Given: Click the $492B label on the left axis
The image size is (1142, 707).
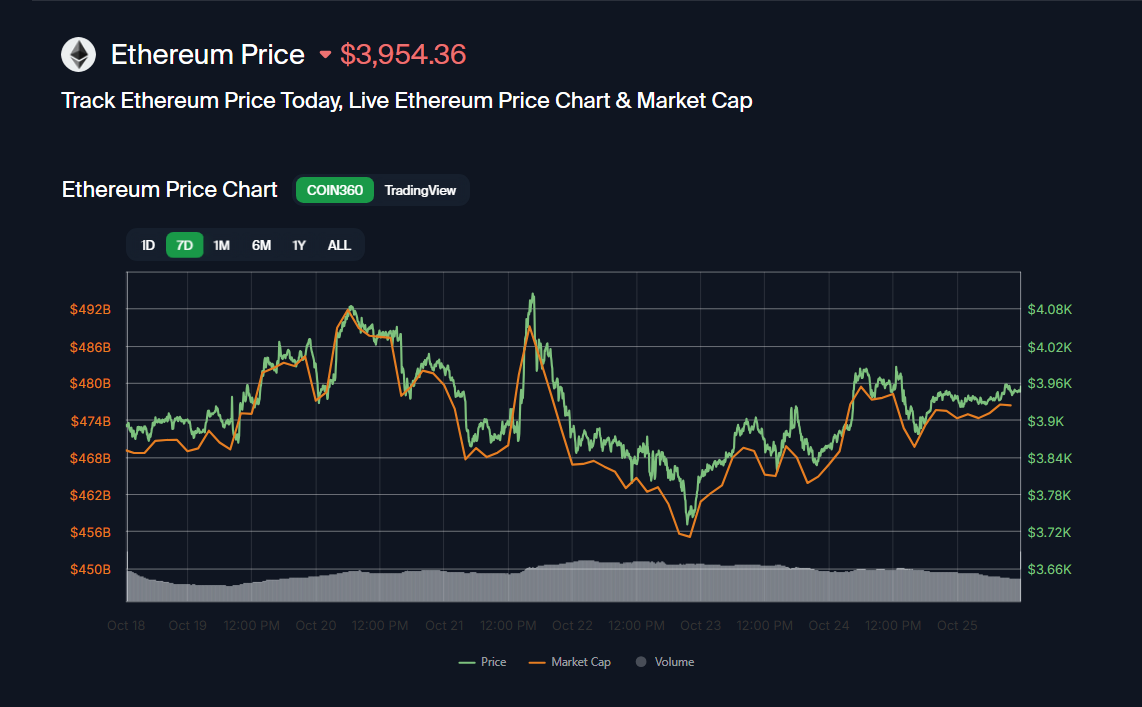Looking at the screenshot, I should click(90, 309).
